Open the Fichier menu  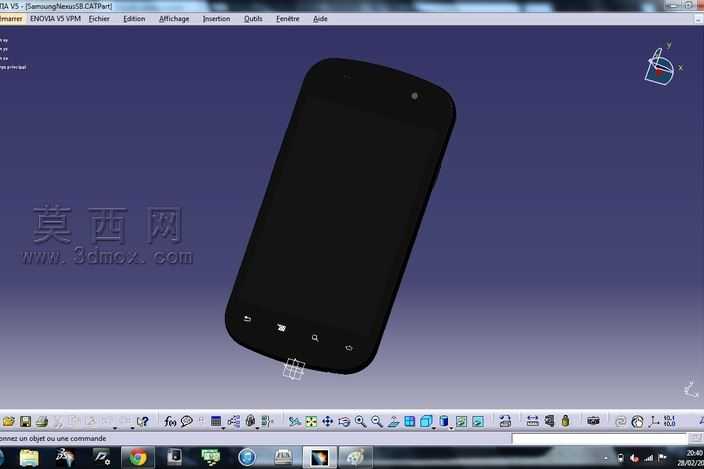[99, 19]
